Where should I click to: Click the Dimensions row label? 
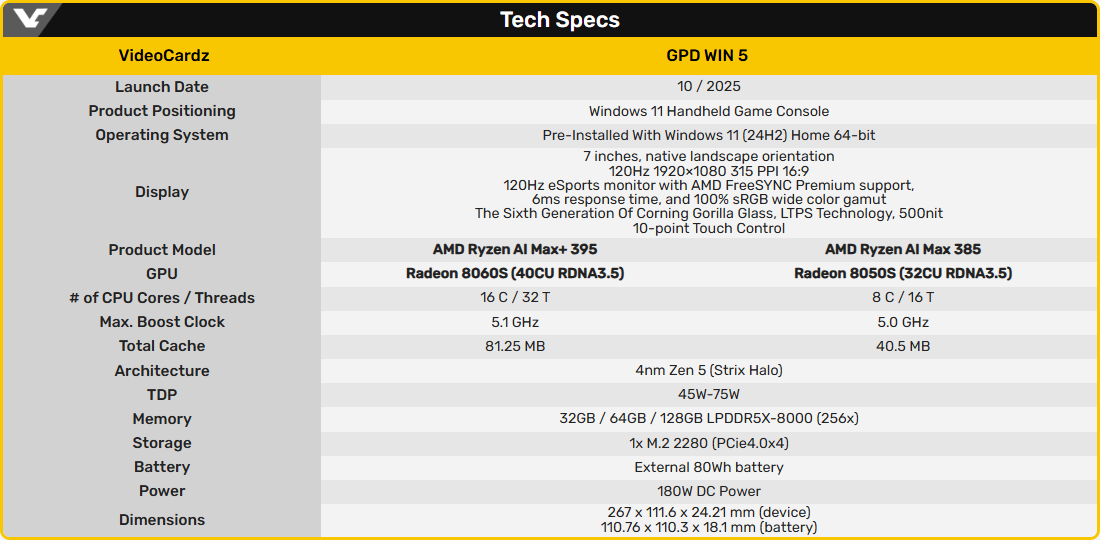coord(162,520)
